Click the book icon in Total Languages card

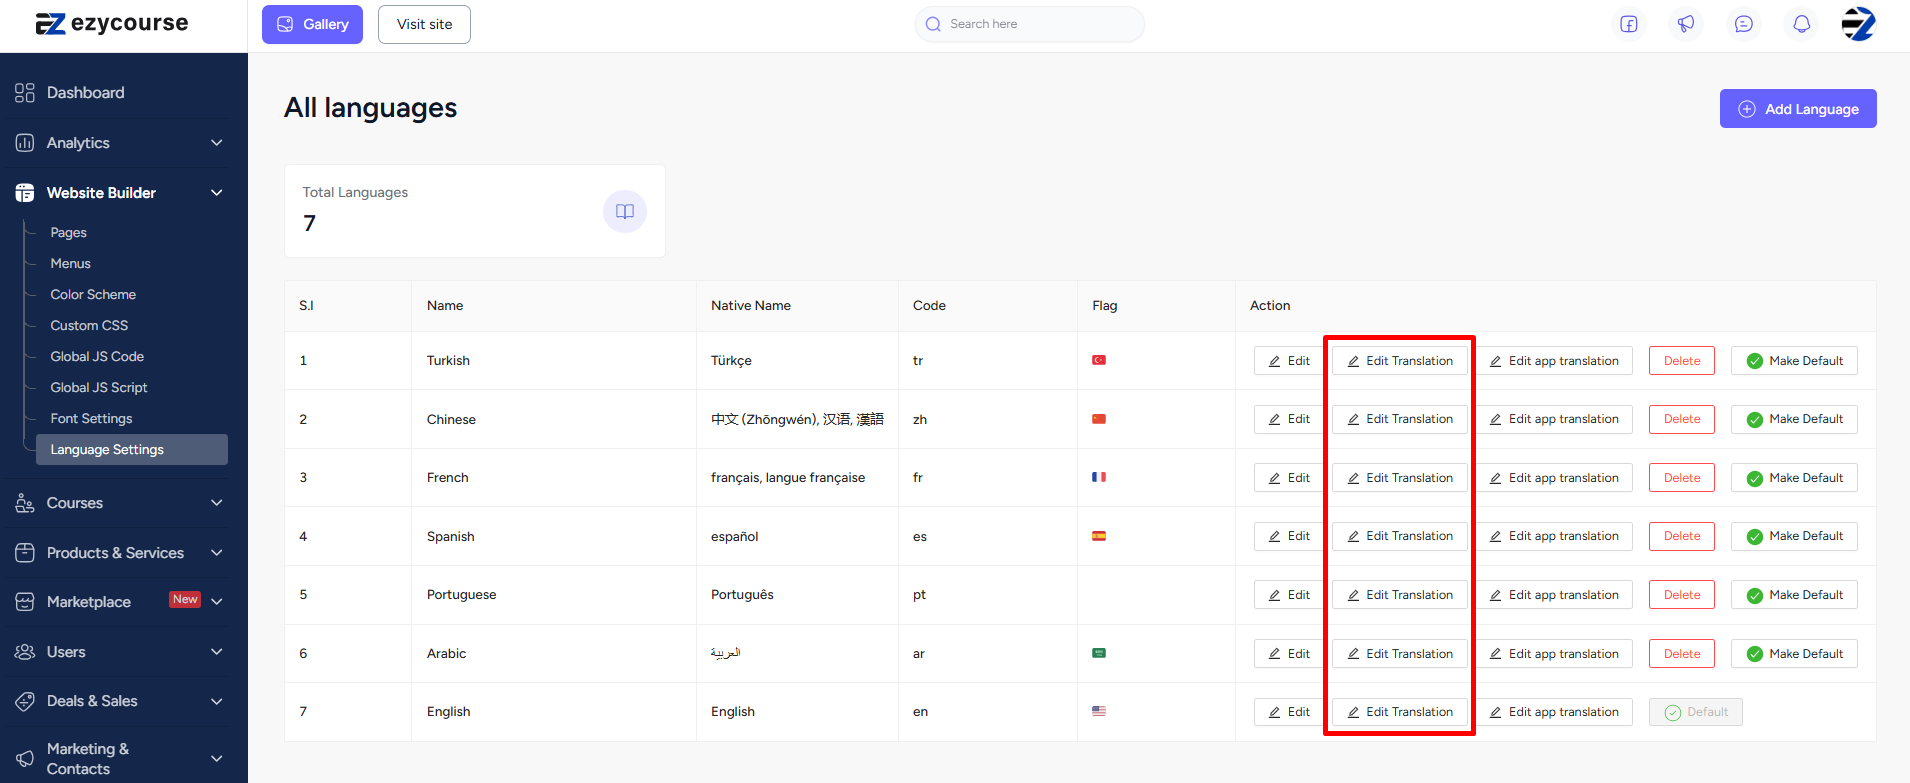pos(625,211)
